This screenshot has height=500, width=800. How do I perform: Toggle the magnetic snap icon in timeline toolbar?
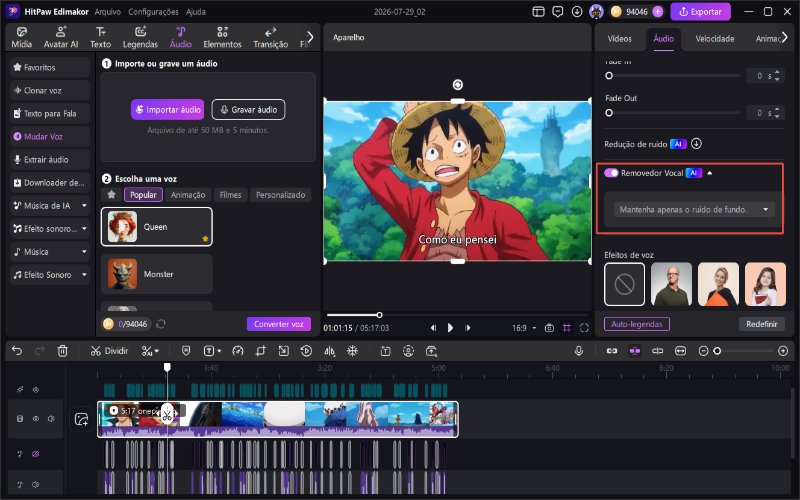pyautogui.click(x=635, y=351)
